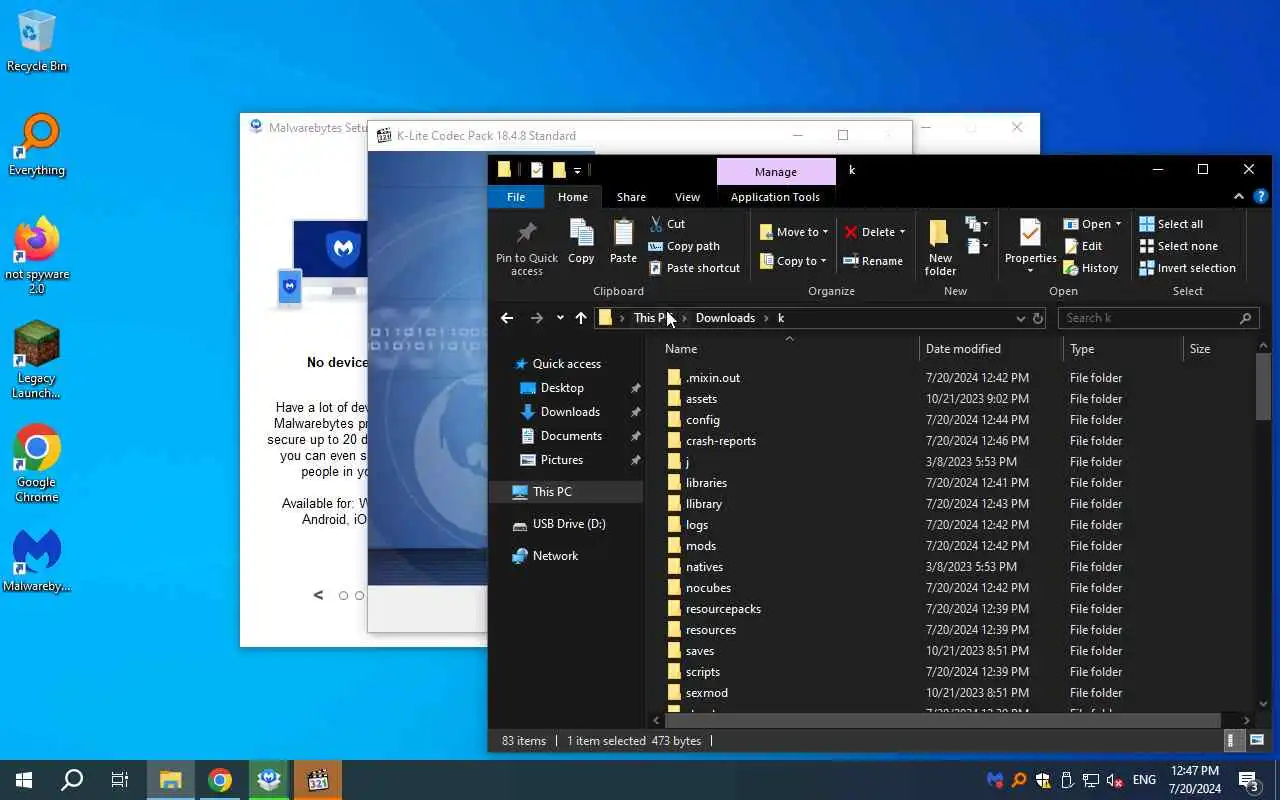
Task: Show file History from the ribbon
Action: pos(1091,268)
